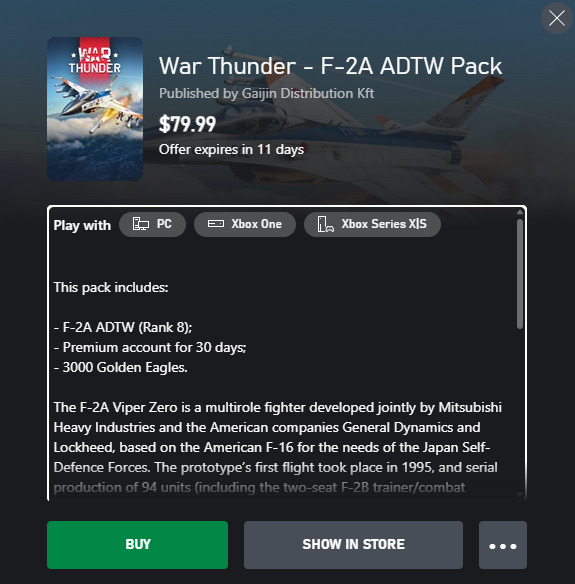Click the War Thunder cover art thumbnail
This screenshot has width=575, height=584.
coord(95,109)
